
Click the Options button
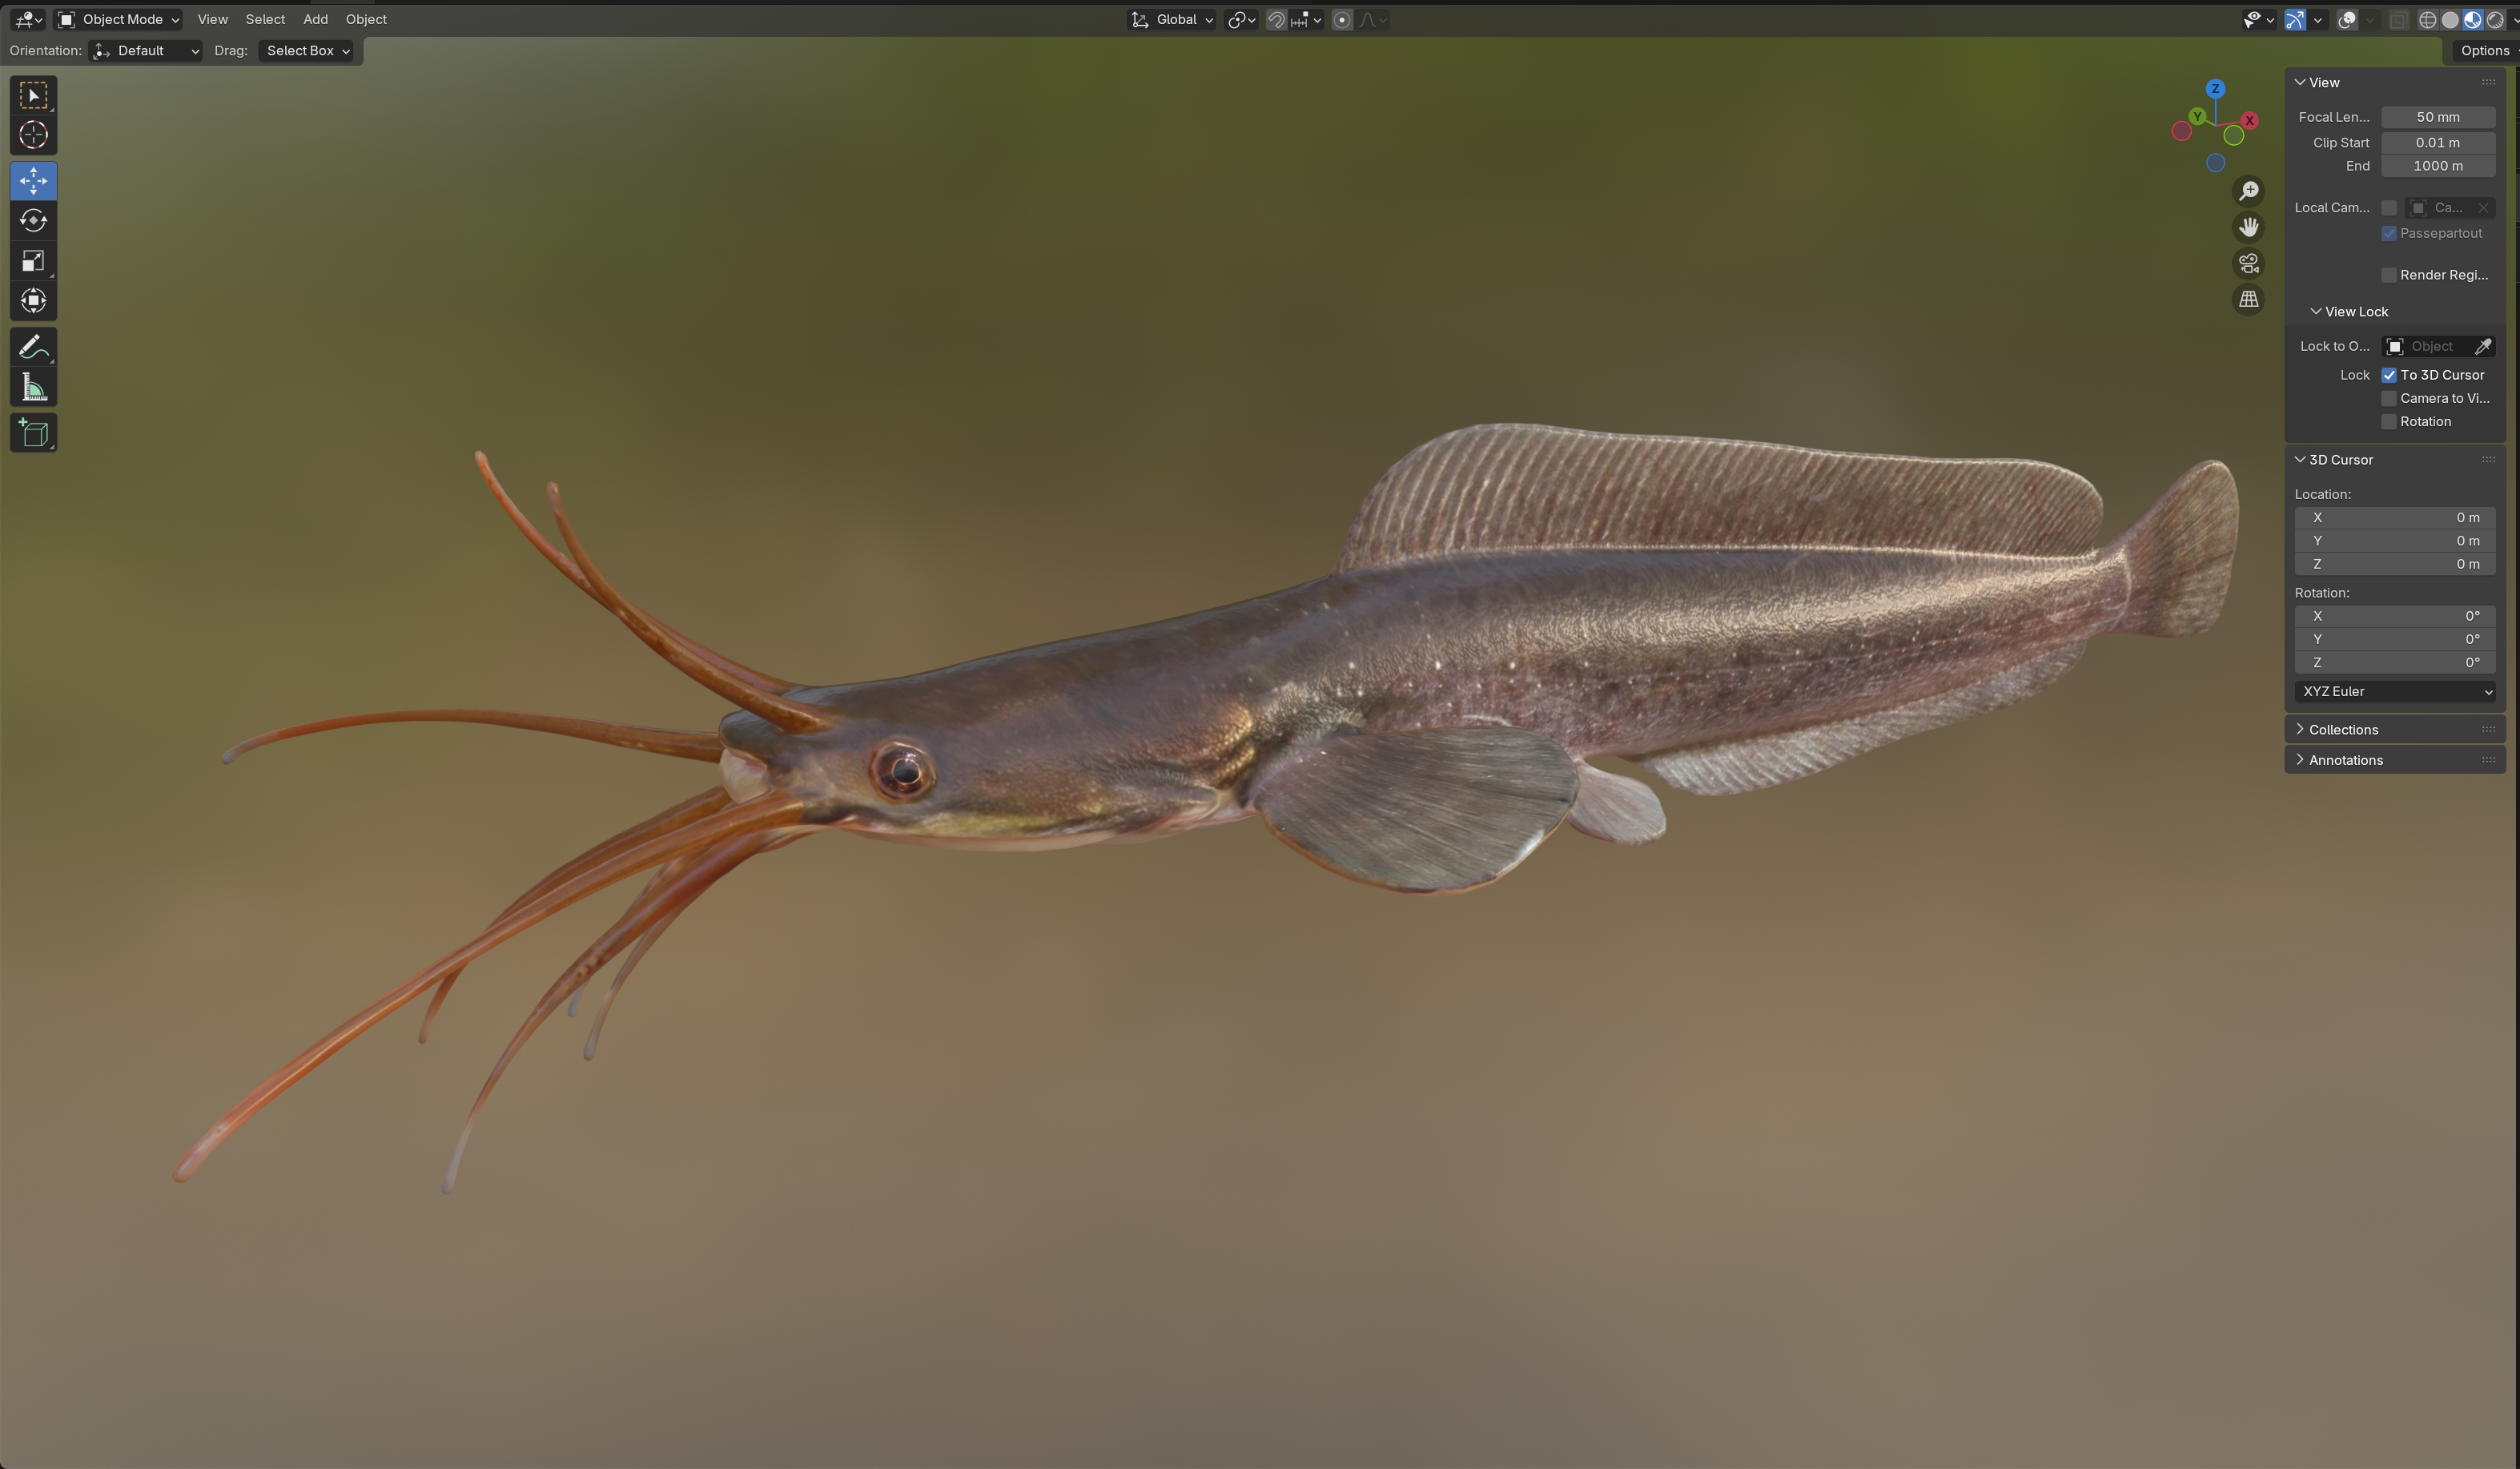coord(2484,50)
